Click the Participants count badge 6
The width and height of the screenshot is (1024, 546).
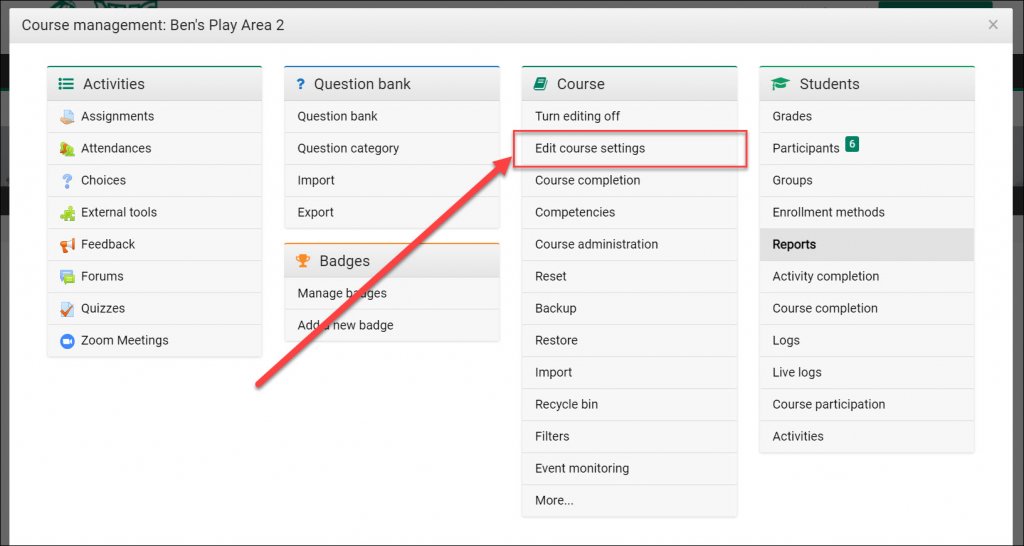tap(852, 144)
